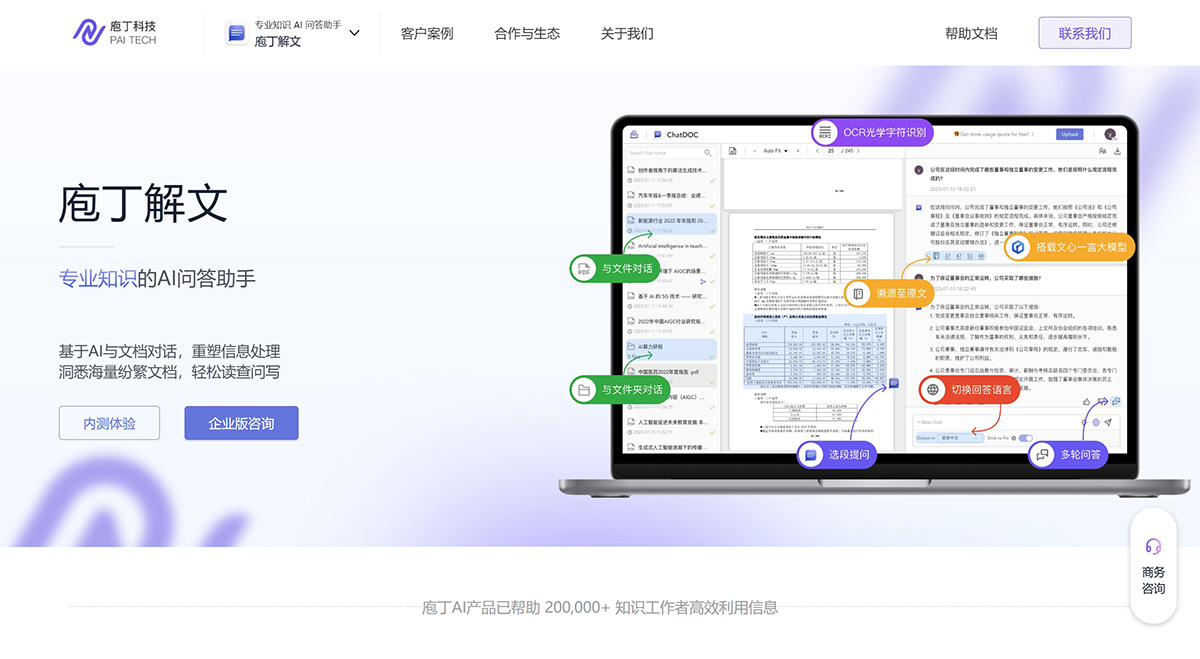Click the 选段提问 chat icon
The height and width of the screenshot is (659, 1200).
click(x=808, y=454)
